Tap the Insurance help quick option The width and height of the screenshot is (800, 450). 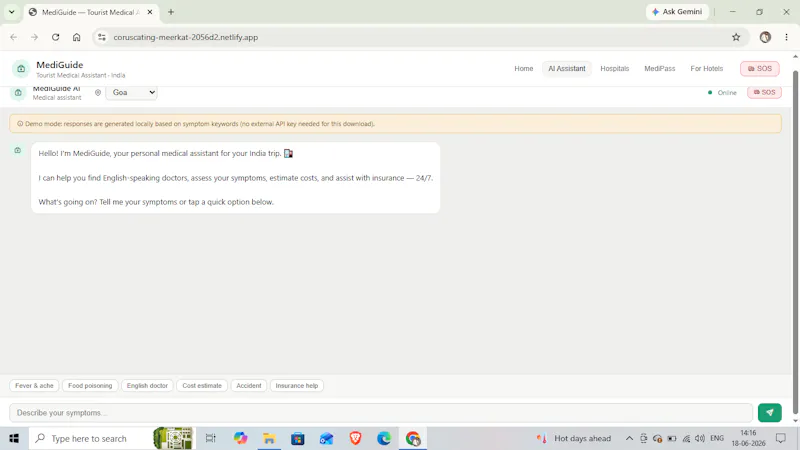pyautogui.click(x=296, y=386)
